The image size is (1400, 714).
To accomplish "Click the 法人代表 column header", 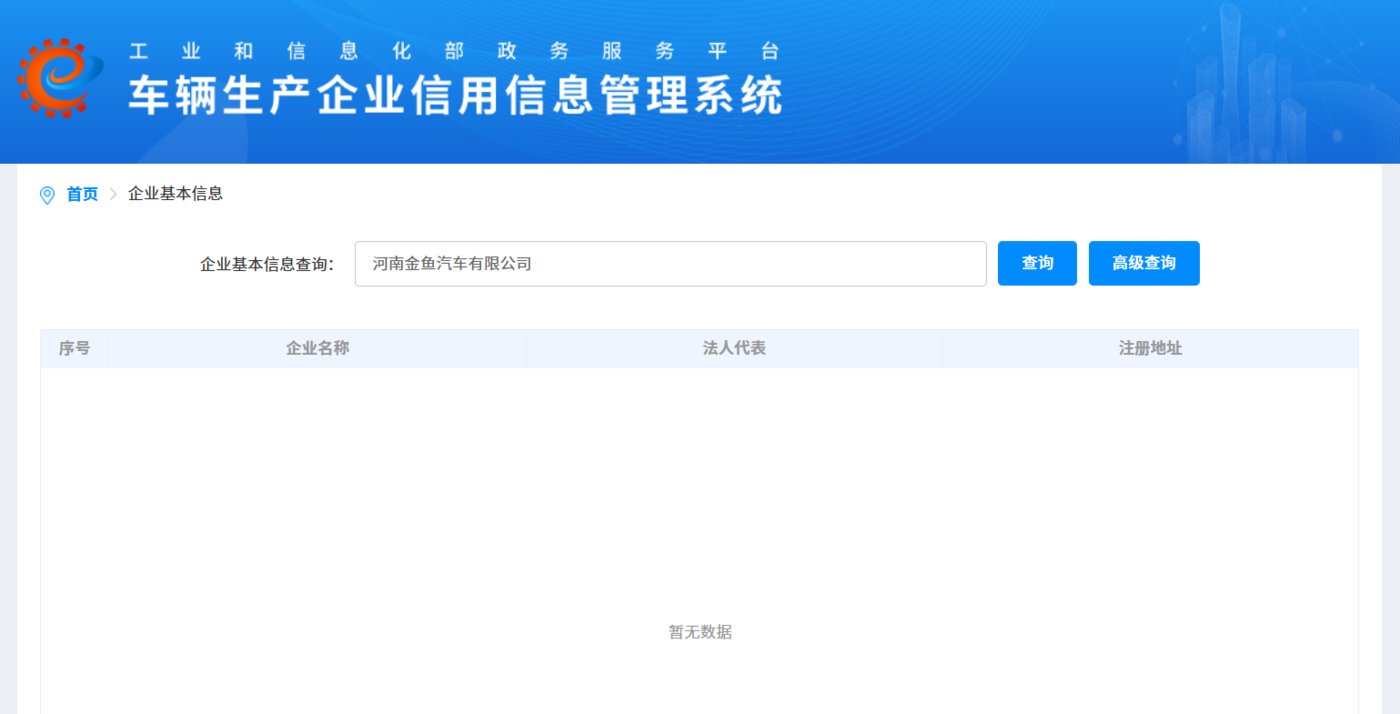I will point(733,348).
